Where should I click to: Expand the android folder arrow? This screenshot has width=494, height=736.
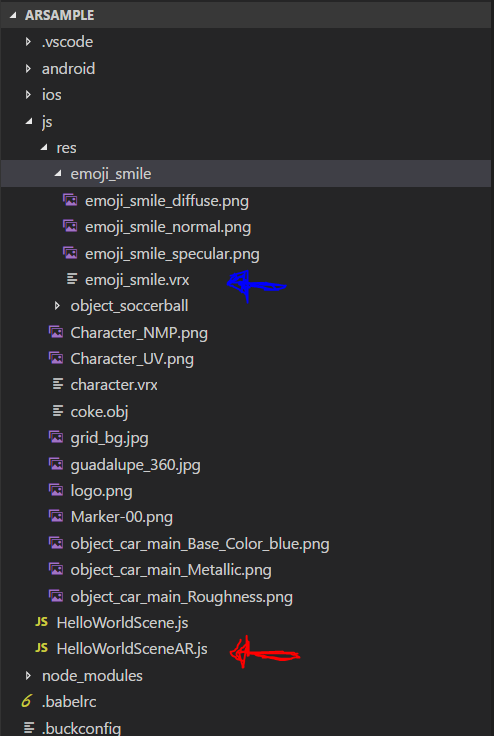tap(28, 69)
